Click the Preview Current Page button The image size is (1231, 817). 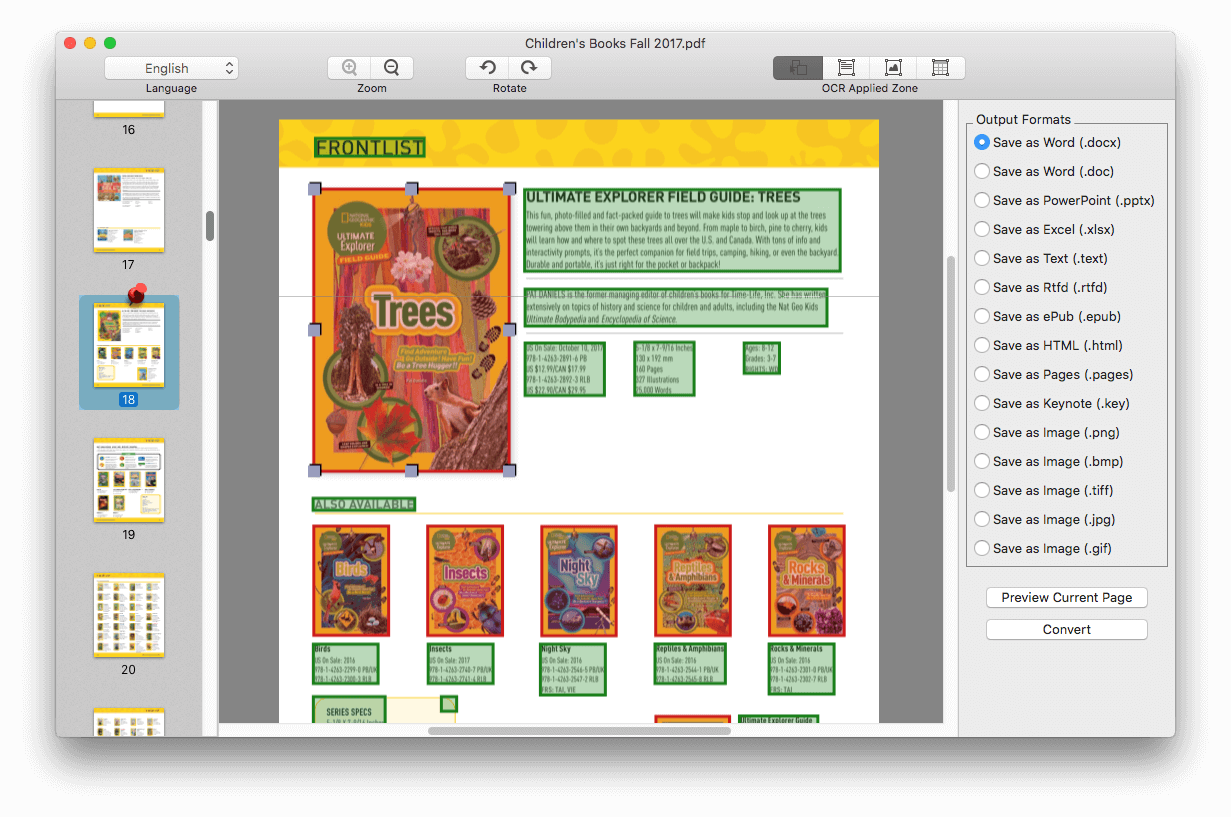pos(1067,597)
